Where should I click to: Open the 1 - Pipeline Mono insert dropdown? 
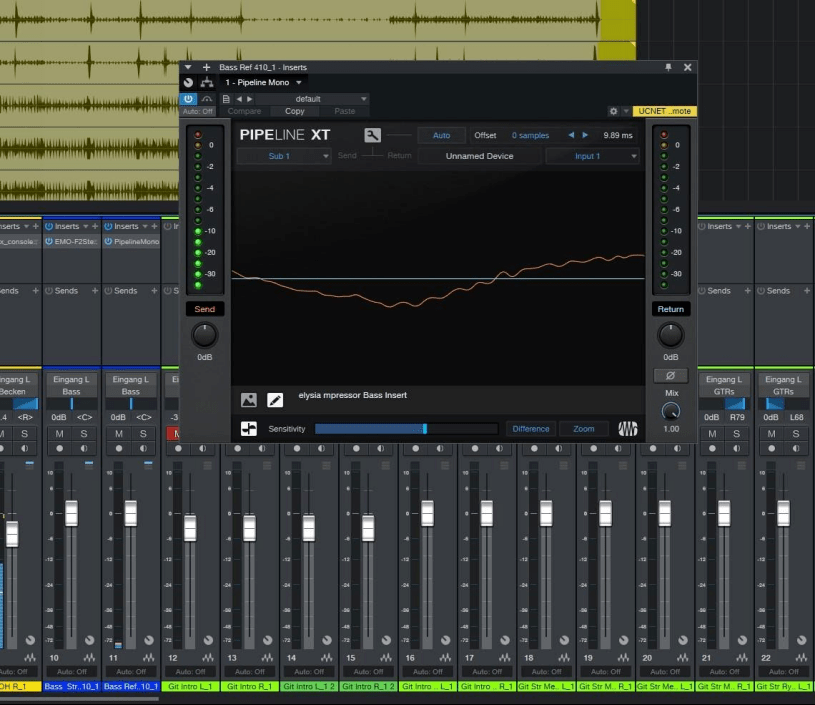263,82
